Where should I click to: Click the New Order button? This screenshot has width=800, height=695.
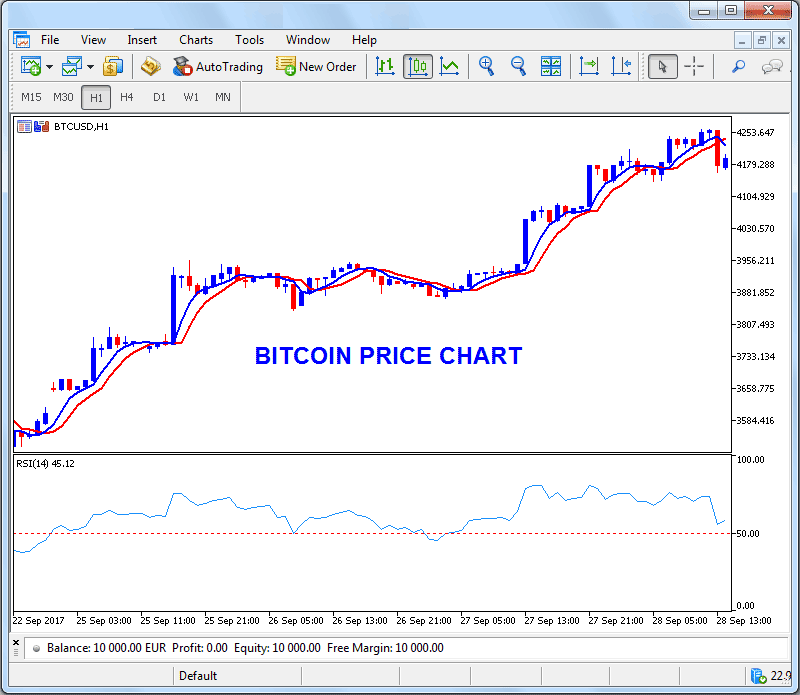[316, 66]
